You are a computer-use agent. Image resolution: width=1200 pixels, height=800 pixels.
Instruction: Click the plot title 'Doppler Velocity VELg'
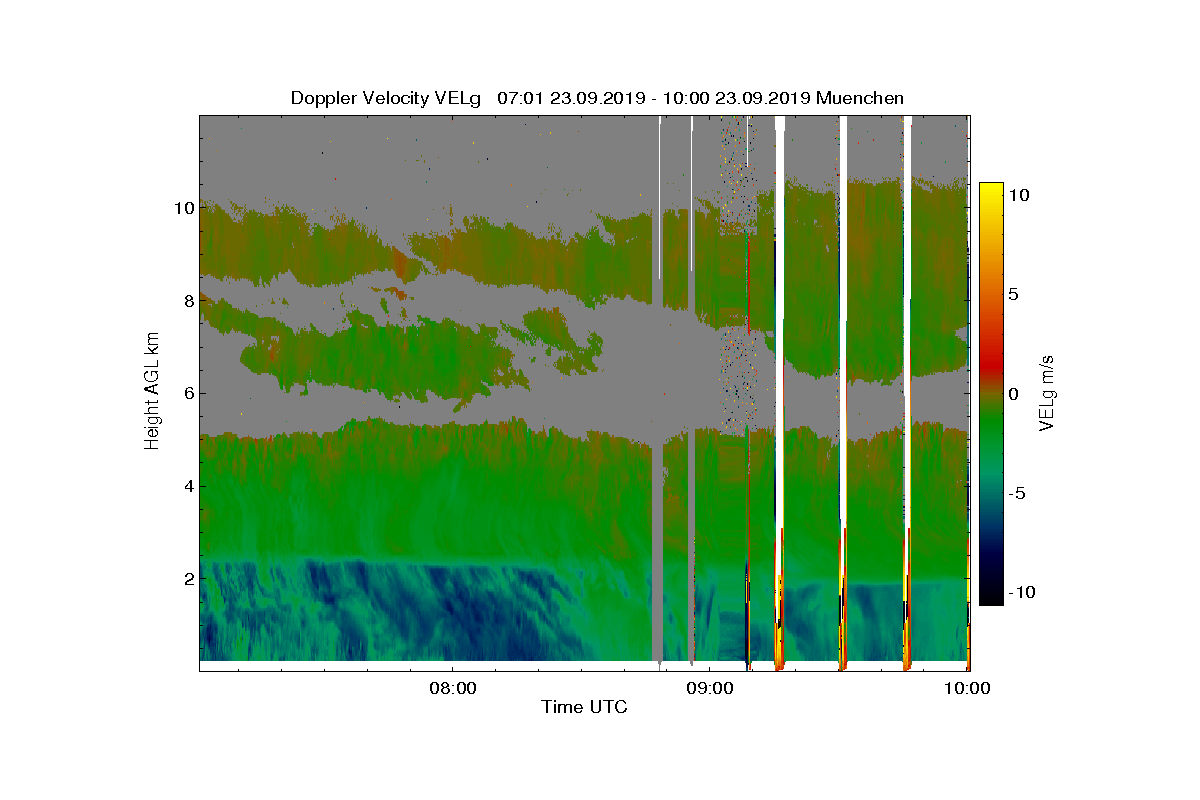coord(386,98)
